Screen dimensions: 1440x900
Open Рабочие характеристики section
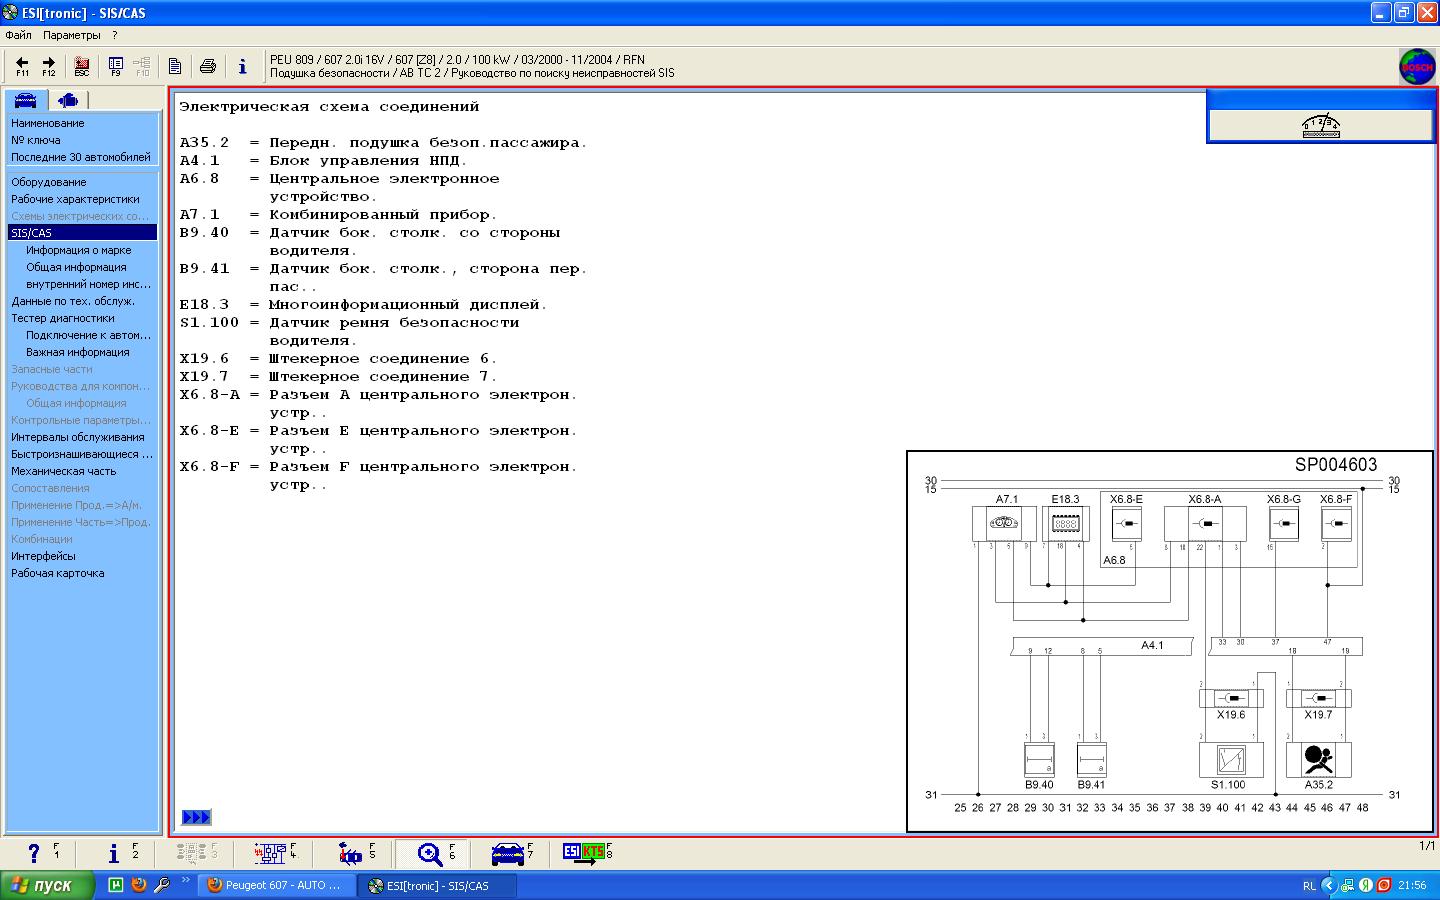coord(75,199)
